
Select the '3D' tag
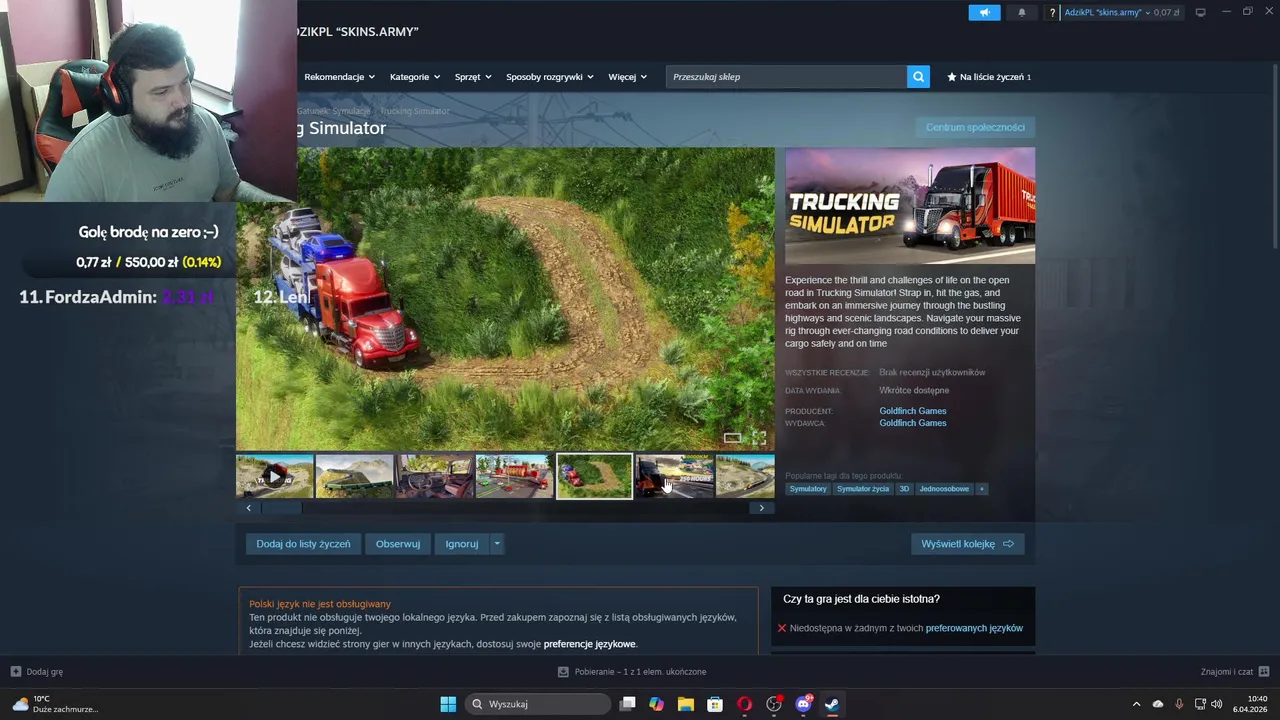tap(904, 489)
